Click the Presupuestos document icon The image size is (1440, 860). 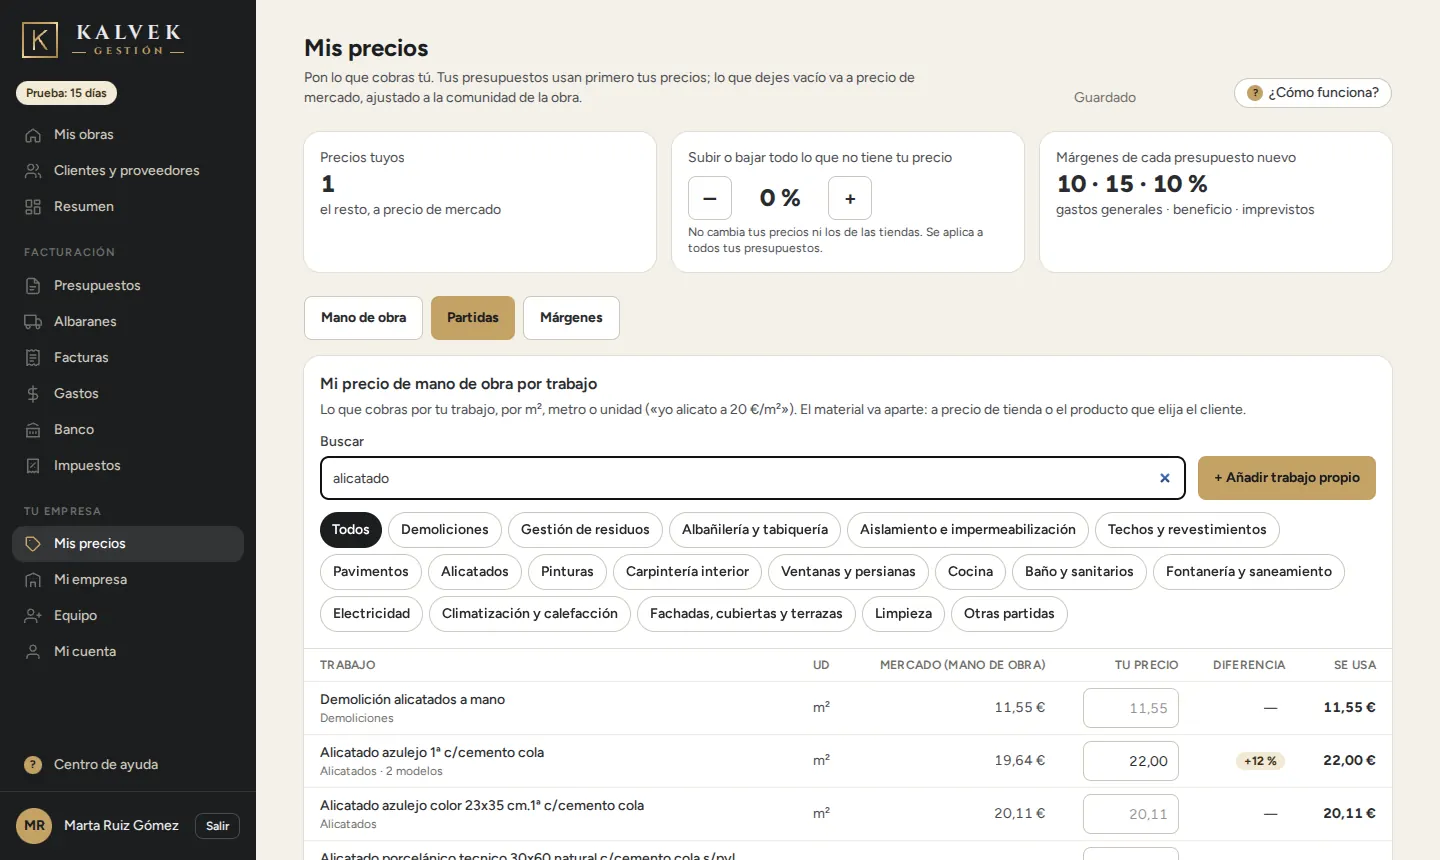(33, 286)
